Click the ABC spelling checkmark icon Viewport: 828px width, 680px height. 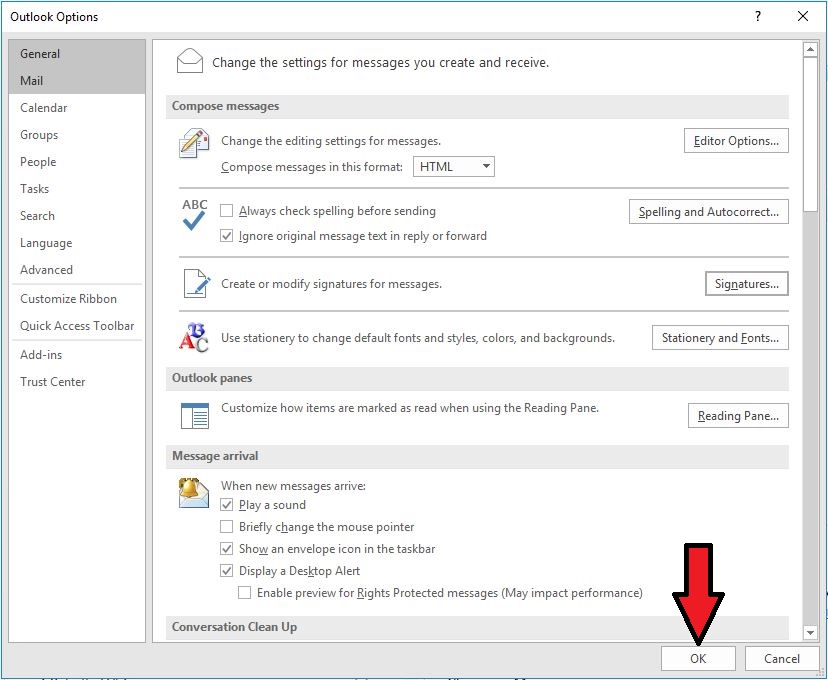pyautogui.click(x=194, y=215)
